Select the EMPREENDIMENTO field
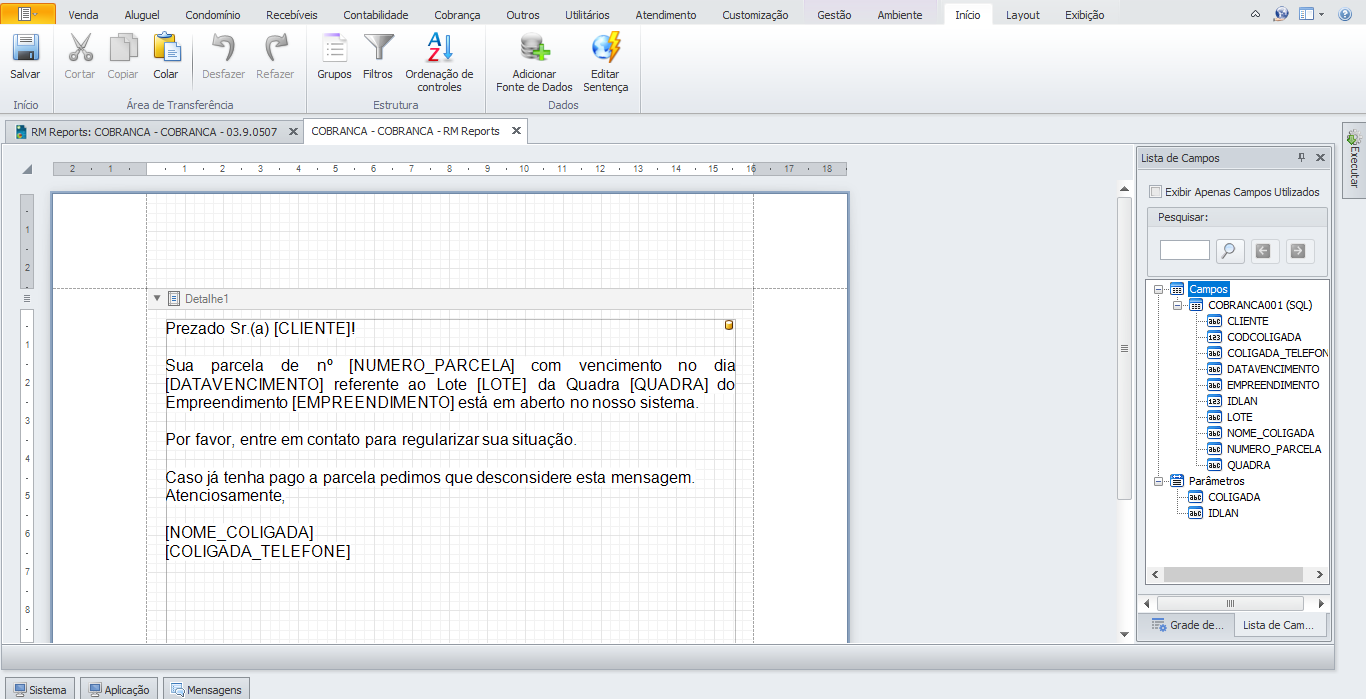This screenshot has width=1366, height=699. pyautogui.click(x=1273, y=385)
